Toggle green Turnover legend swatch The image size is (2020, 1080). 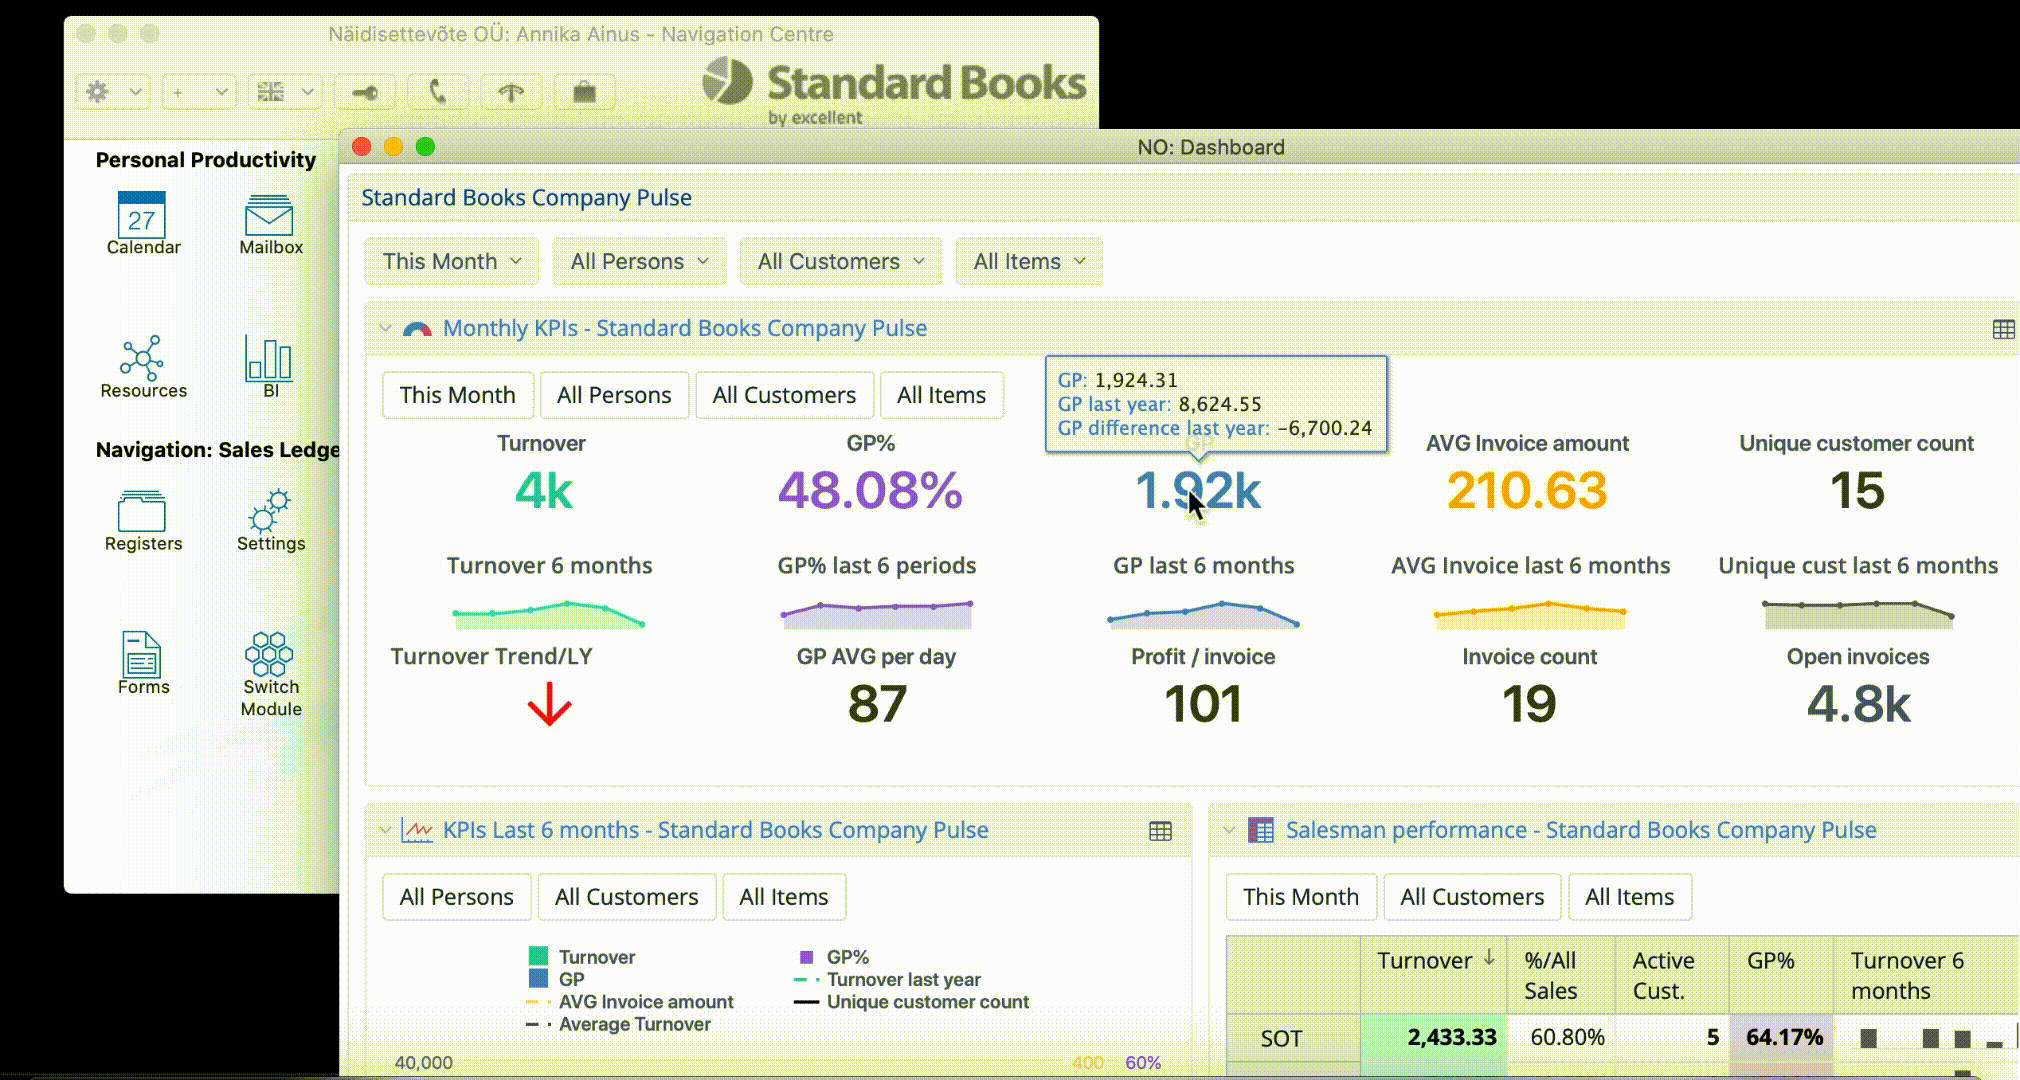(538, 957)
